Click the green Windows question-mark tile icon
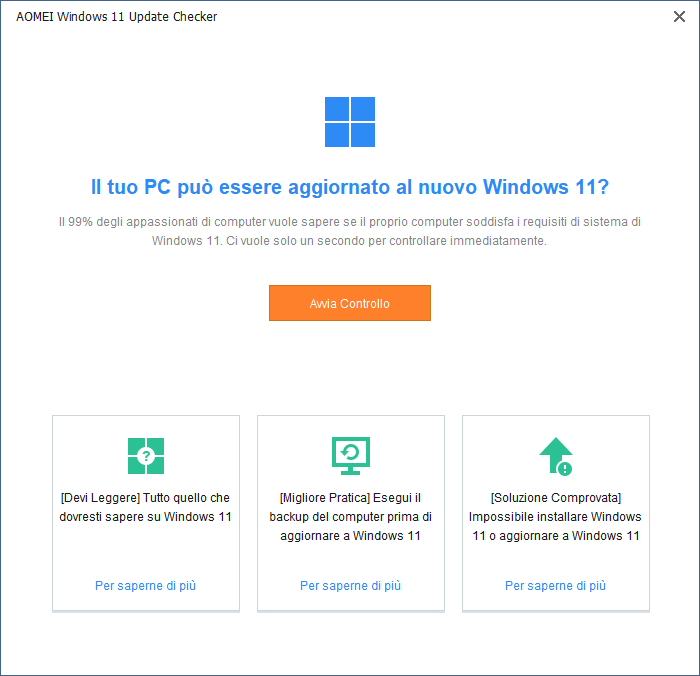The height and width of the screenshot is (676, 700). coord(146,456)
